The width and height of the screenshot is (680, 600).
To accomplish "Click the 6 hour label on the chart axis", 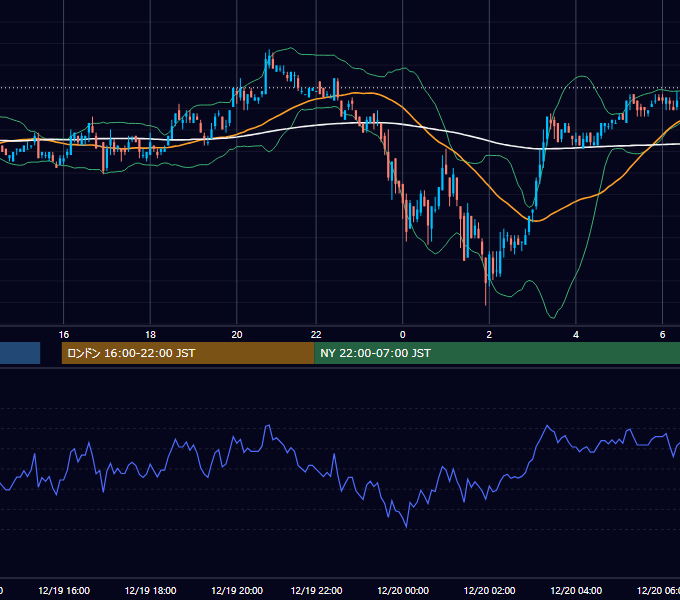I will pyautogui.click(x=662, y=335).
